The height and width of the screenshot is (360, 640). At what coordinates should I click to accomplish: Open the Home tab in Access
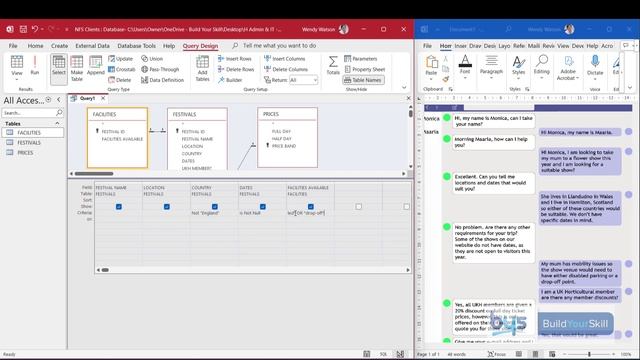pyautogui.click(x=36, y=46)
